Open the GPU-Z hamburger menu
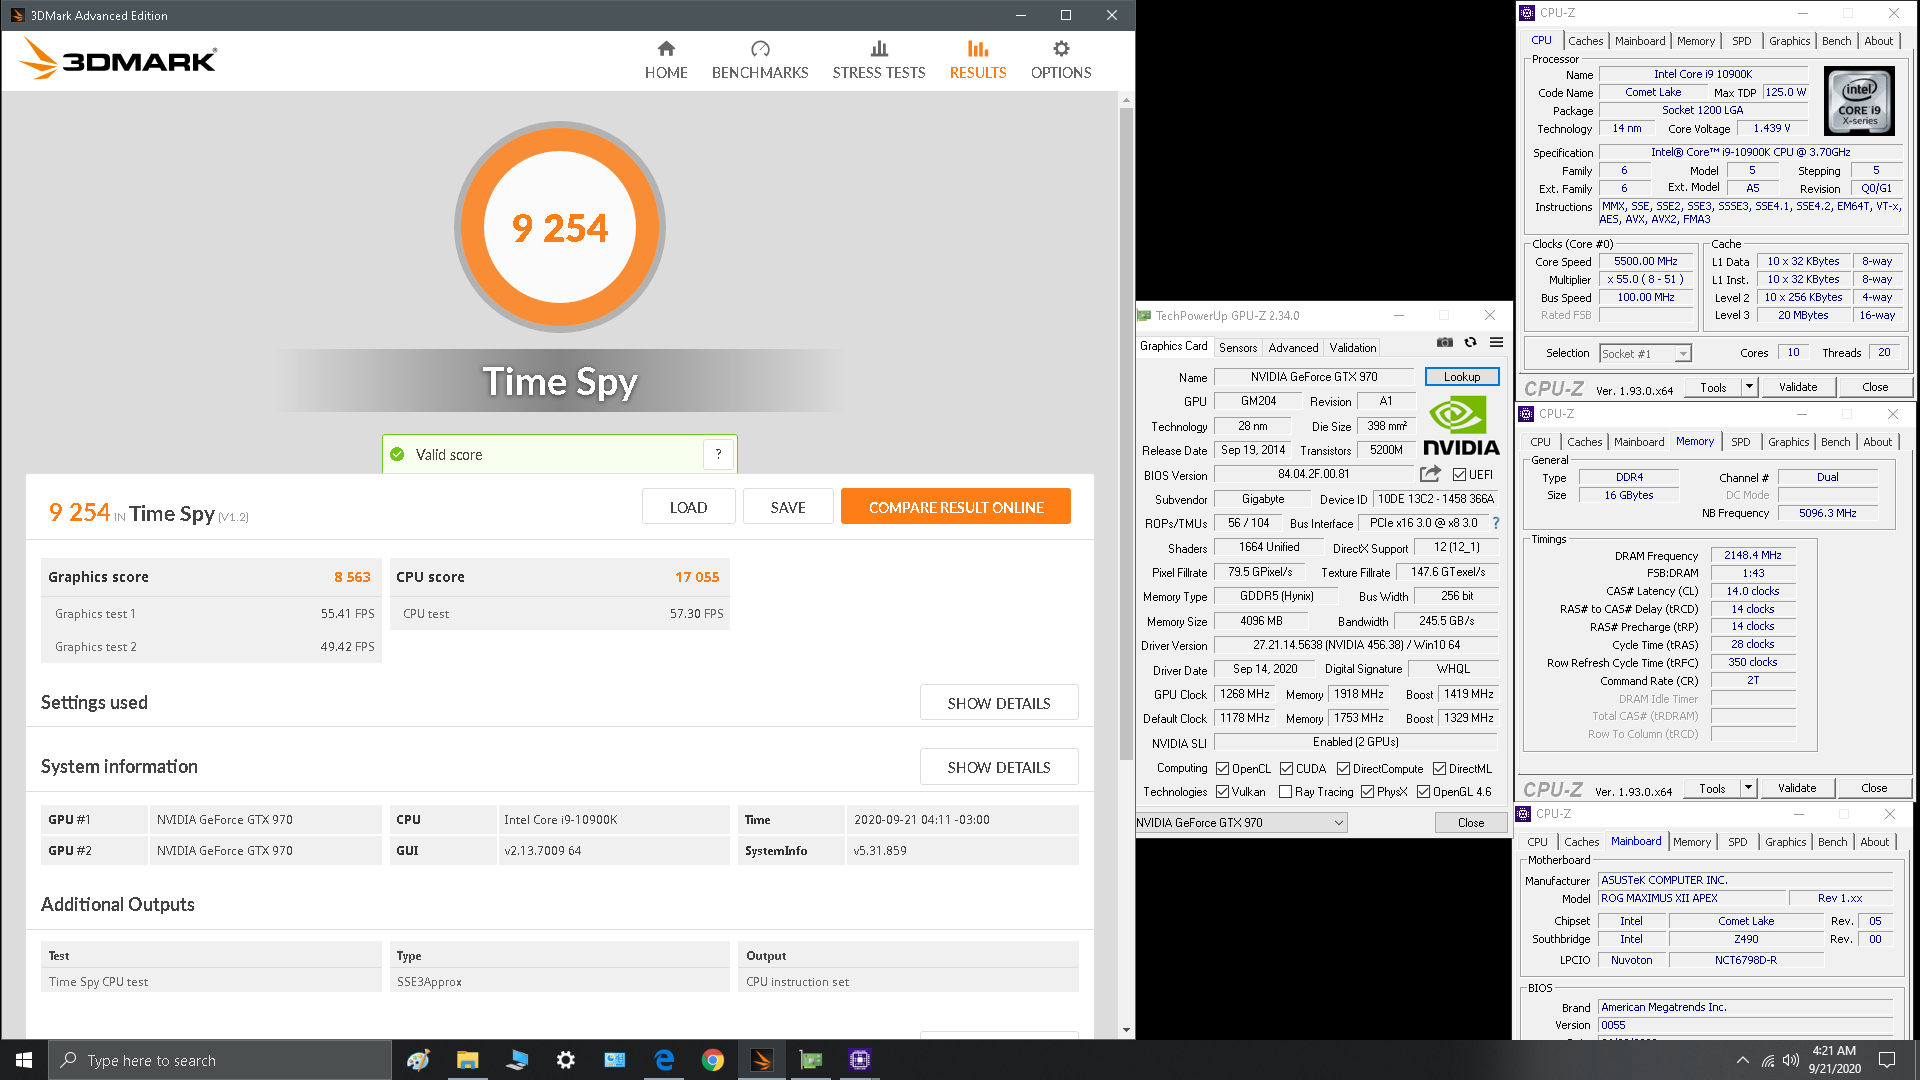The image size is (1920, 1080). [x=1496, y=342]
